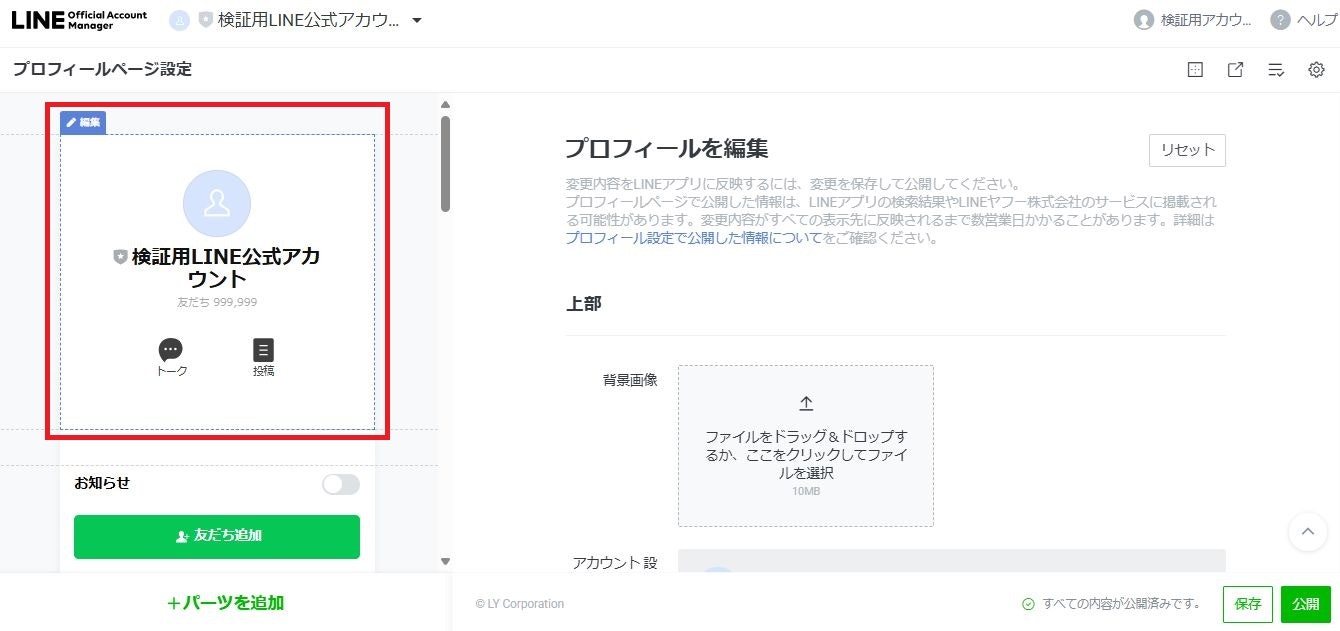Click the account avatar in the header

coord(180,20)
